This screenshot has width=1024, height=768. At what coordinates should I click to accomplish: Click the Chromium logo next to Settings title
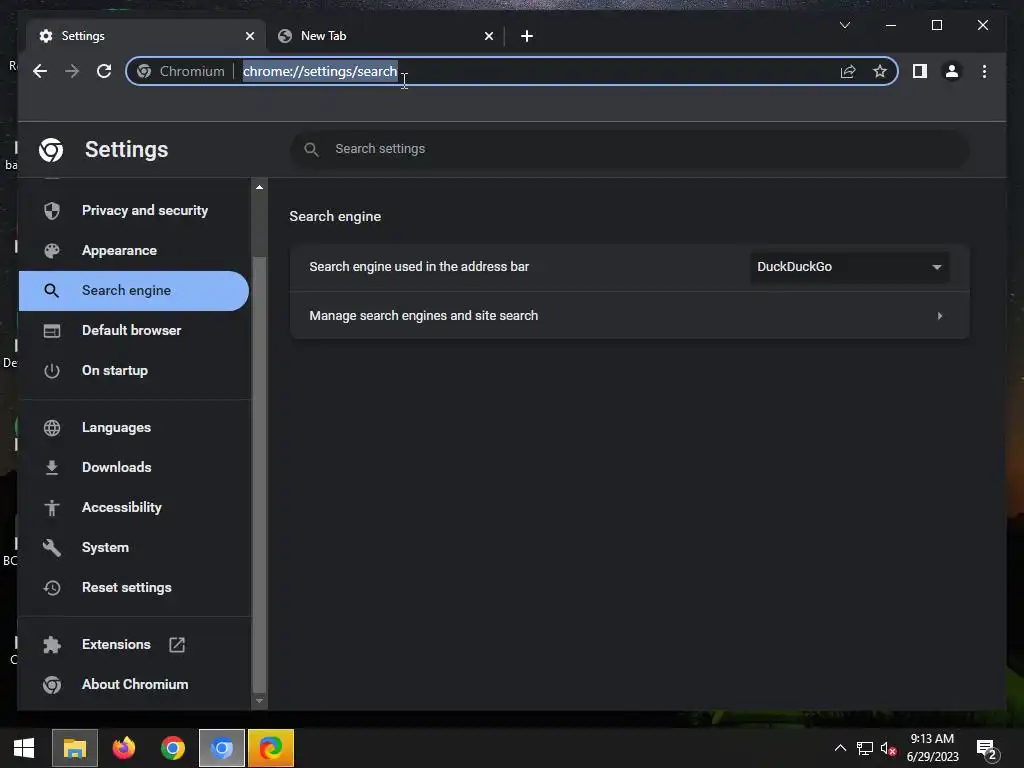click(x=51, y=150)
